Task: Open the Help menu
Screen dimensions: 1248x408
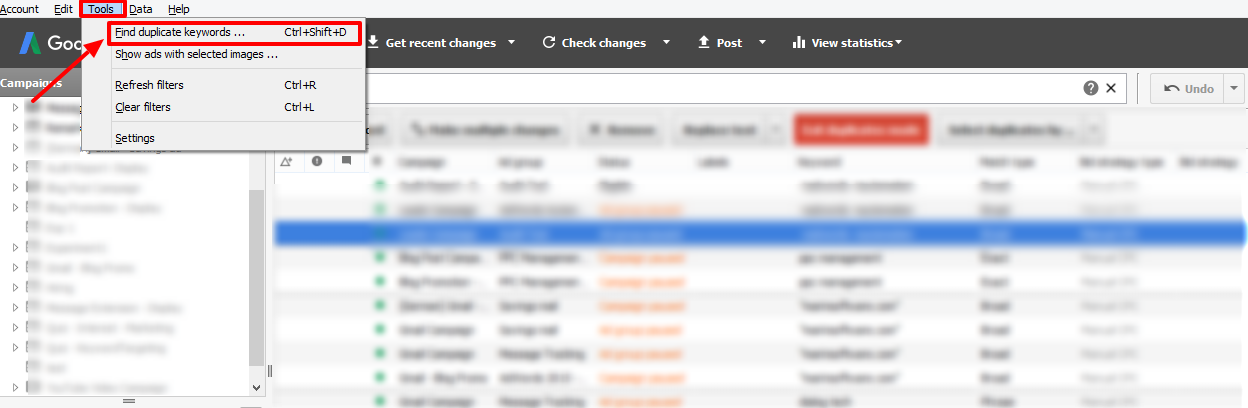Action: [x=179, y=9]
